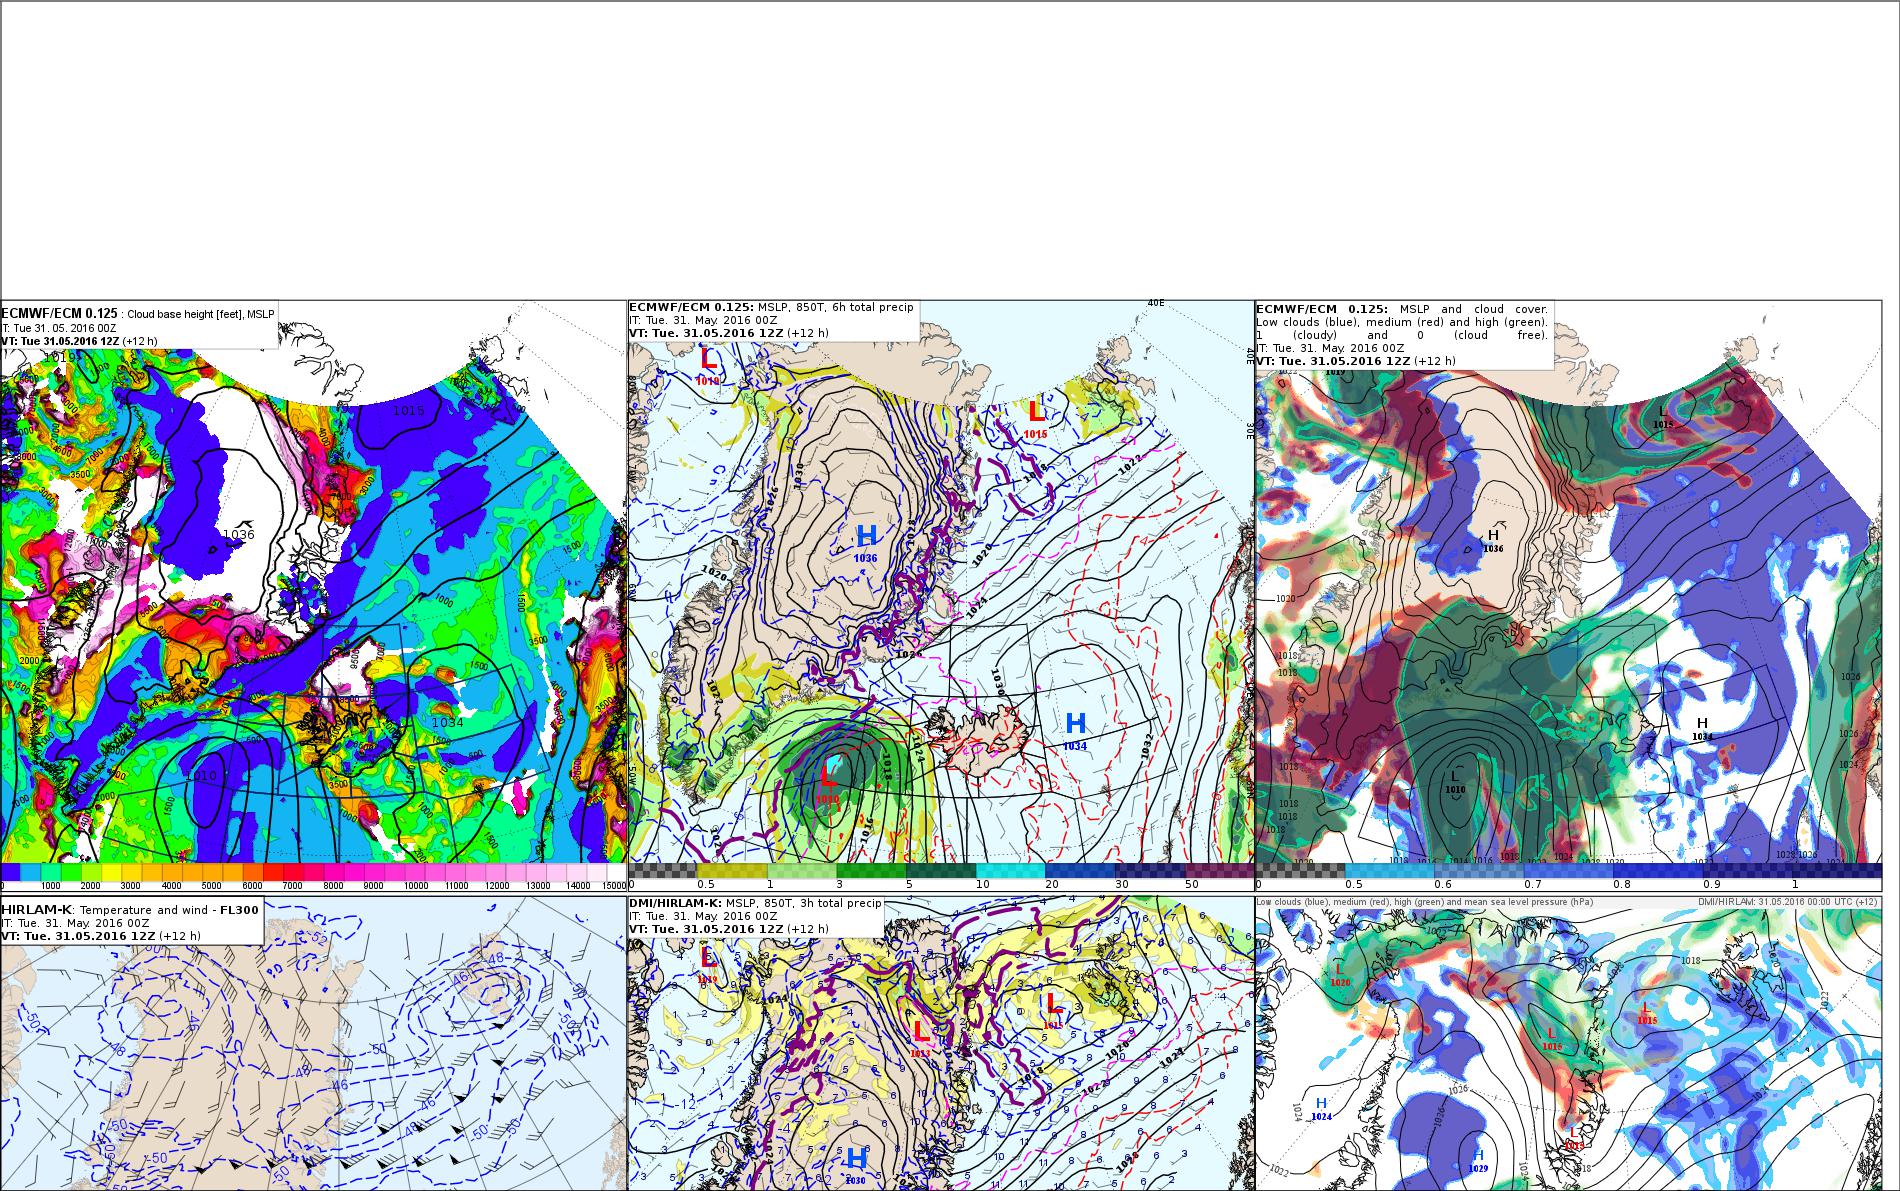
Task: Select olive 0.5–1 swatch in ECMWF precip legend
Action: [733, 871]
